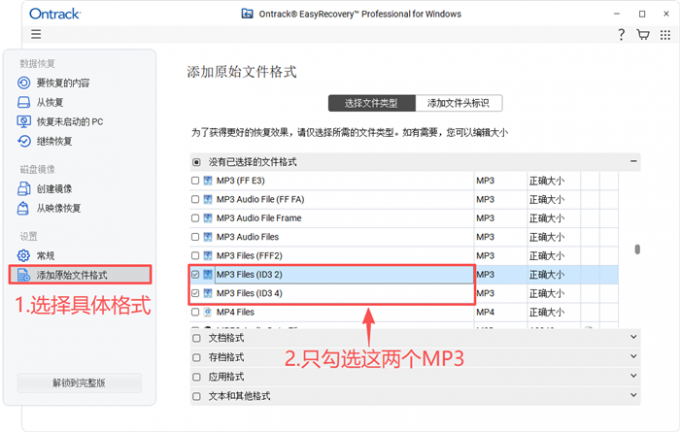The image size is (680, 432).
Task: Expand the 文档格式 section chevron
Action: [x=633, y=337]
